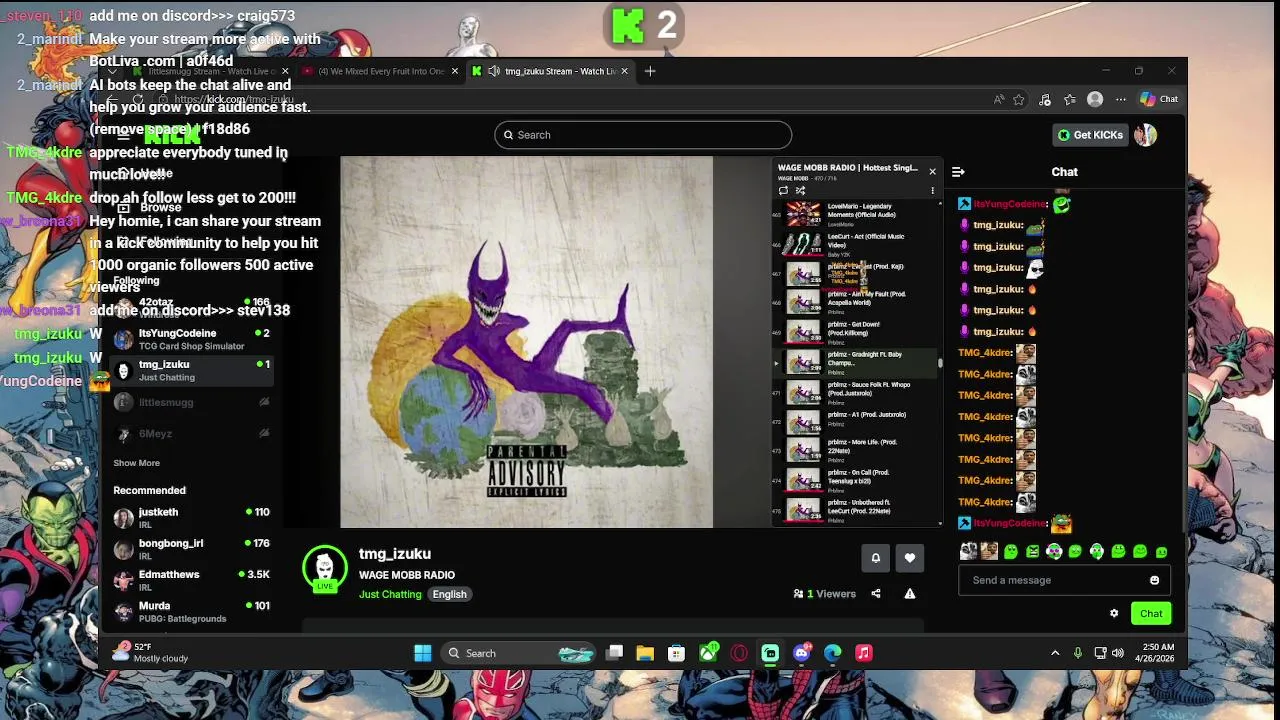Insert first emote in chat quick-emote row
This screenshot has width=1280, height=720.
(x=968, y=551)
